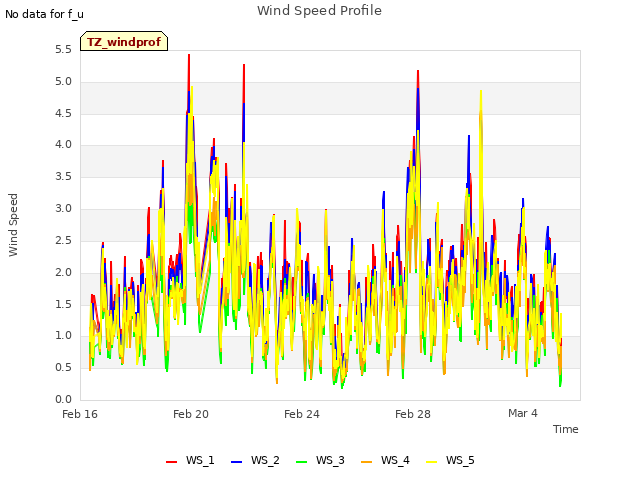Screen dimensions: 640x480
Task: Click the 2.0 y-axis tick label
Action: click(x=63, y=272)
